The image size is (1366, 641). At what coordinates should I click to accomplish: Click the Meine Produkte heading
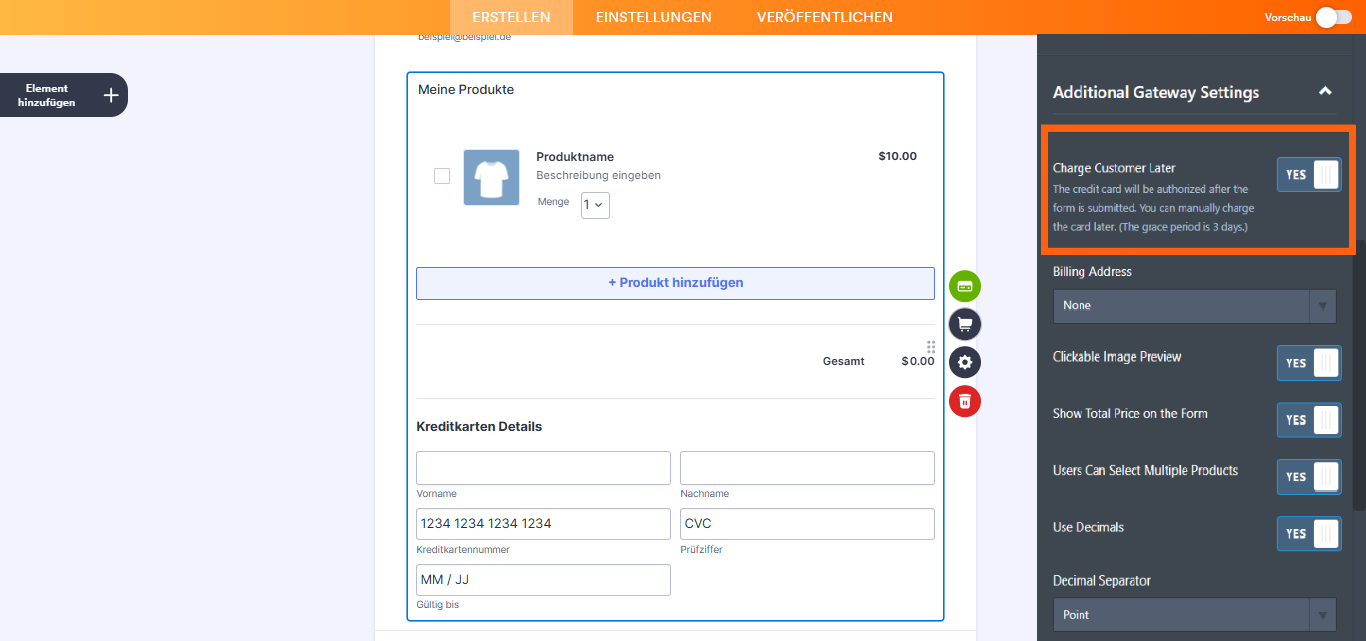click(466, 90)
